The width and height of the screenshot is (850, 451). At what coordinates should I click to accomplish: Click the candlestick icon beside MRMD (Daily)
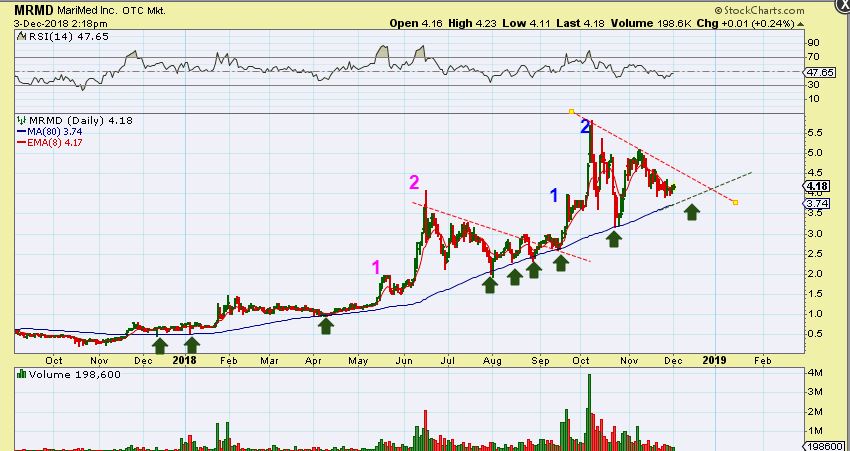(x=22, y=120)
